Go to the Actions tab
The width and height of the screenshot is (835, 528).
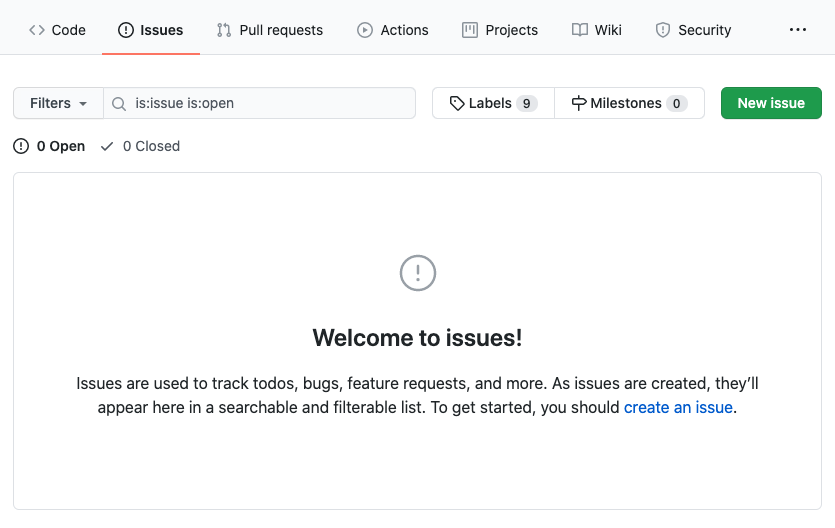(392, 30)
